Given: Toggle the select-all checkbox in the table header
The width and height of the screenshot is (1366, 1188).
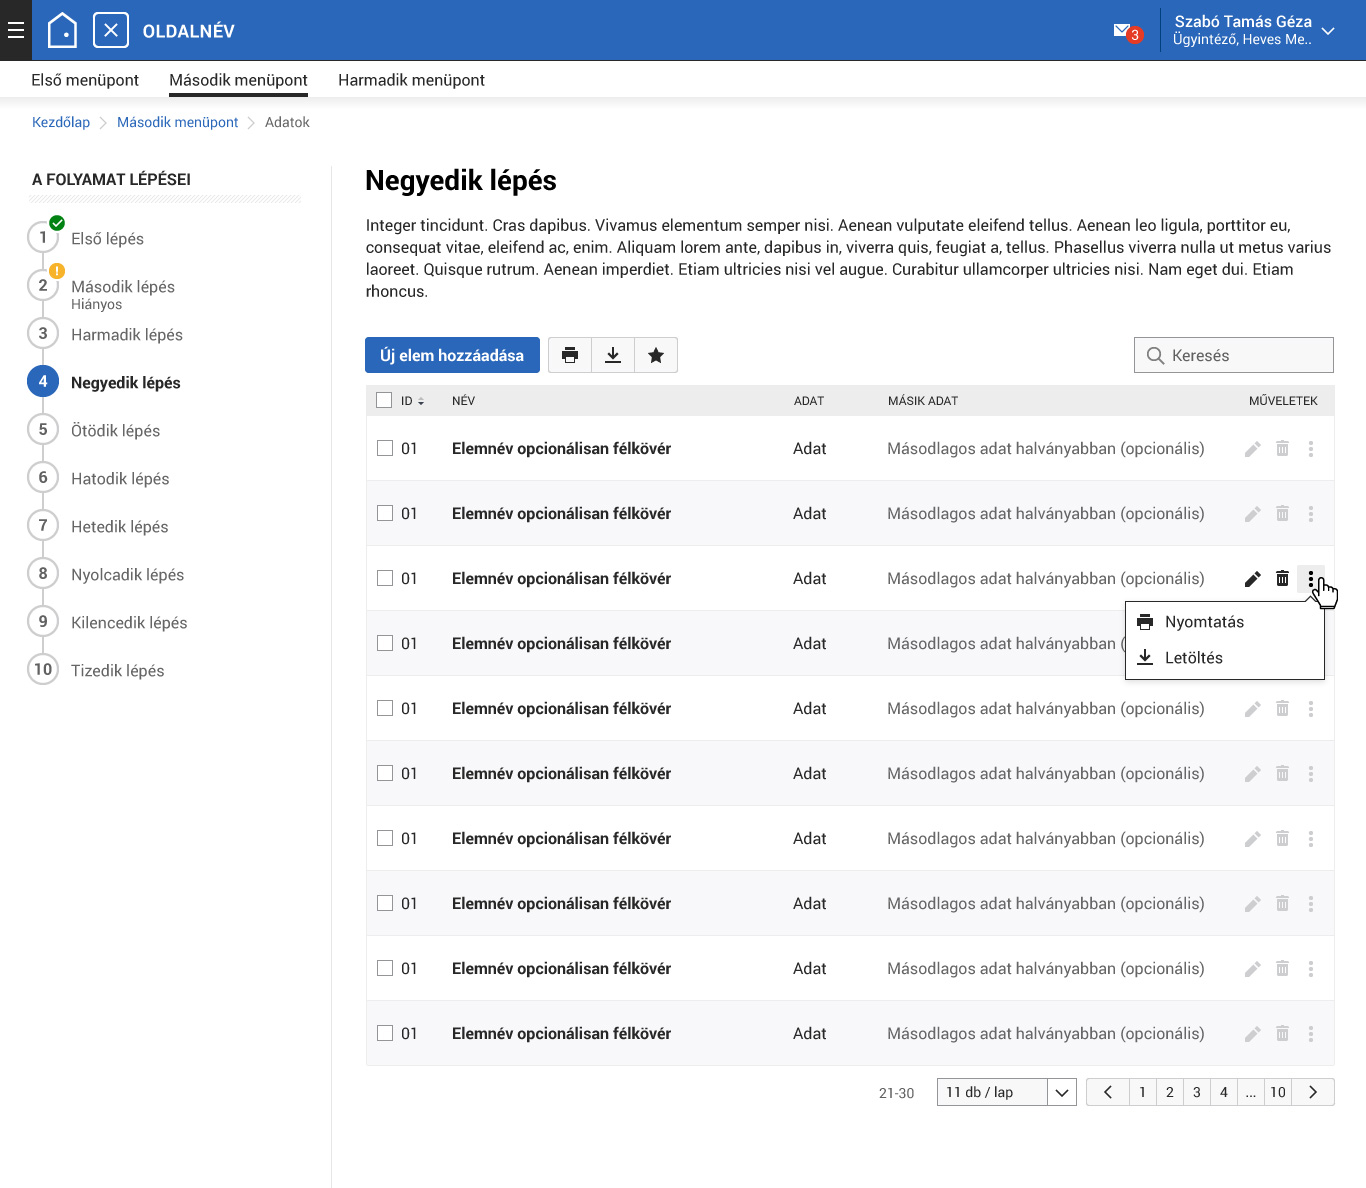Looking at the screenshot, I should [x=384, y=400].
